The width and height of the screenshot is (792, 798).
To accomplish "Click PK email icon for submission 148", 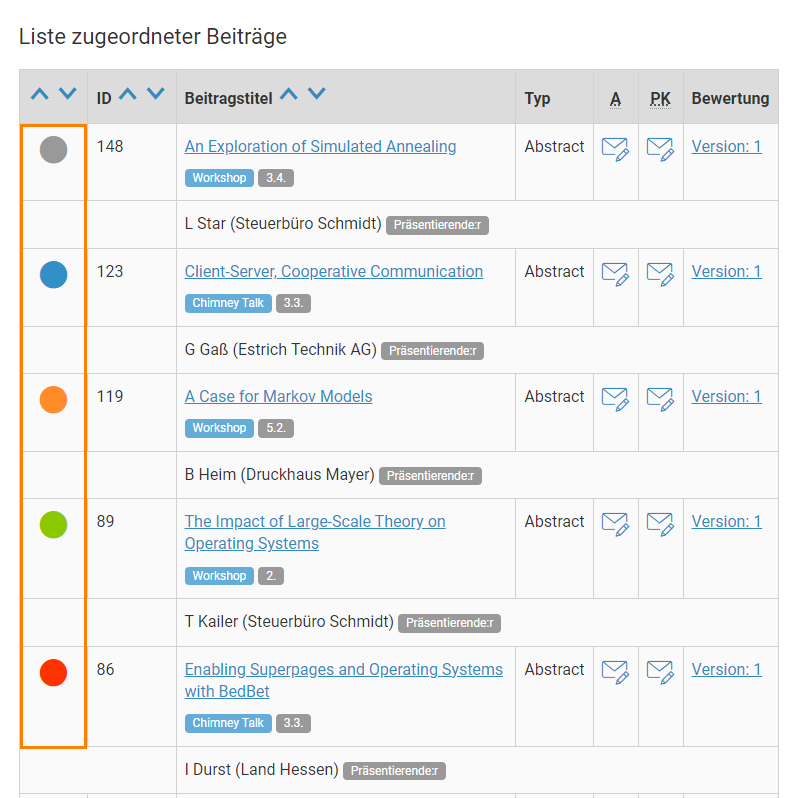I will click(660, 149).
